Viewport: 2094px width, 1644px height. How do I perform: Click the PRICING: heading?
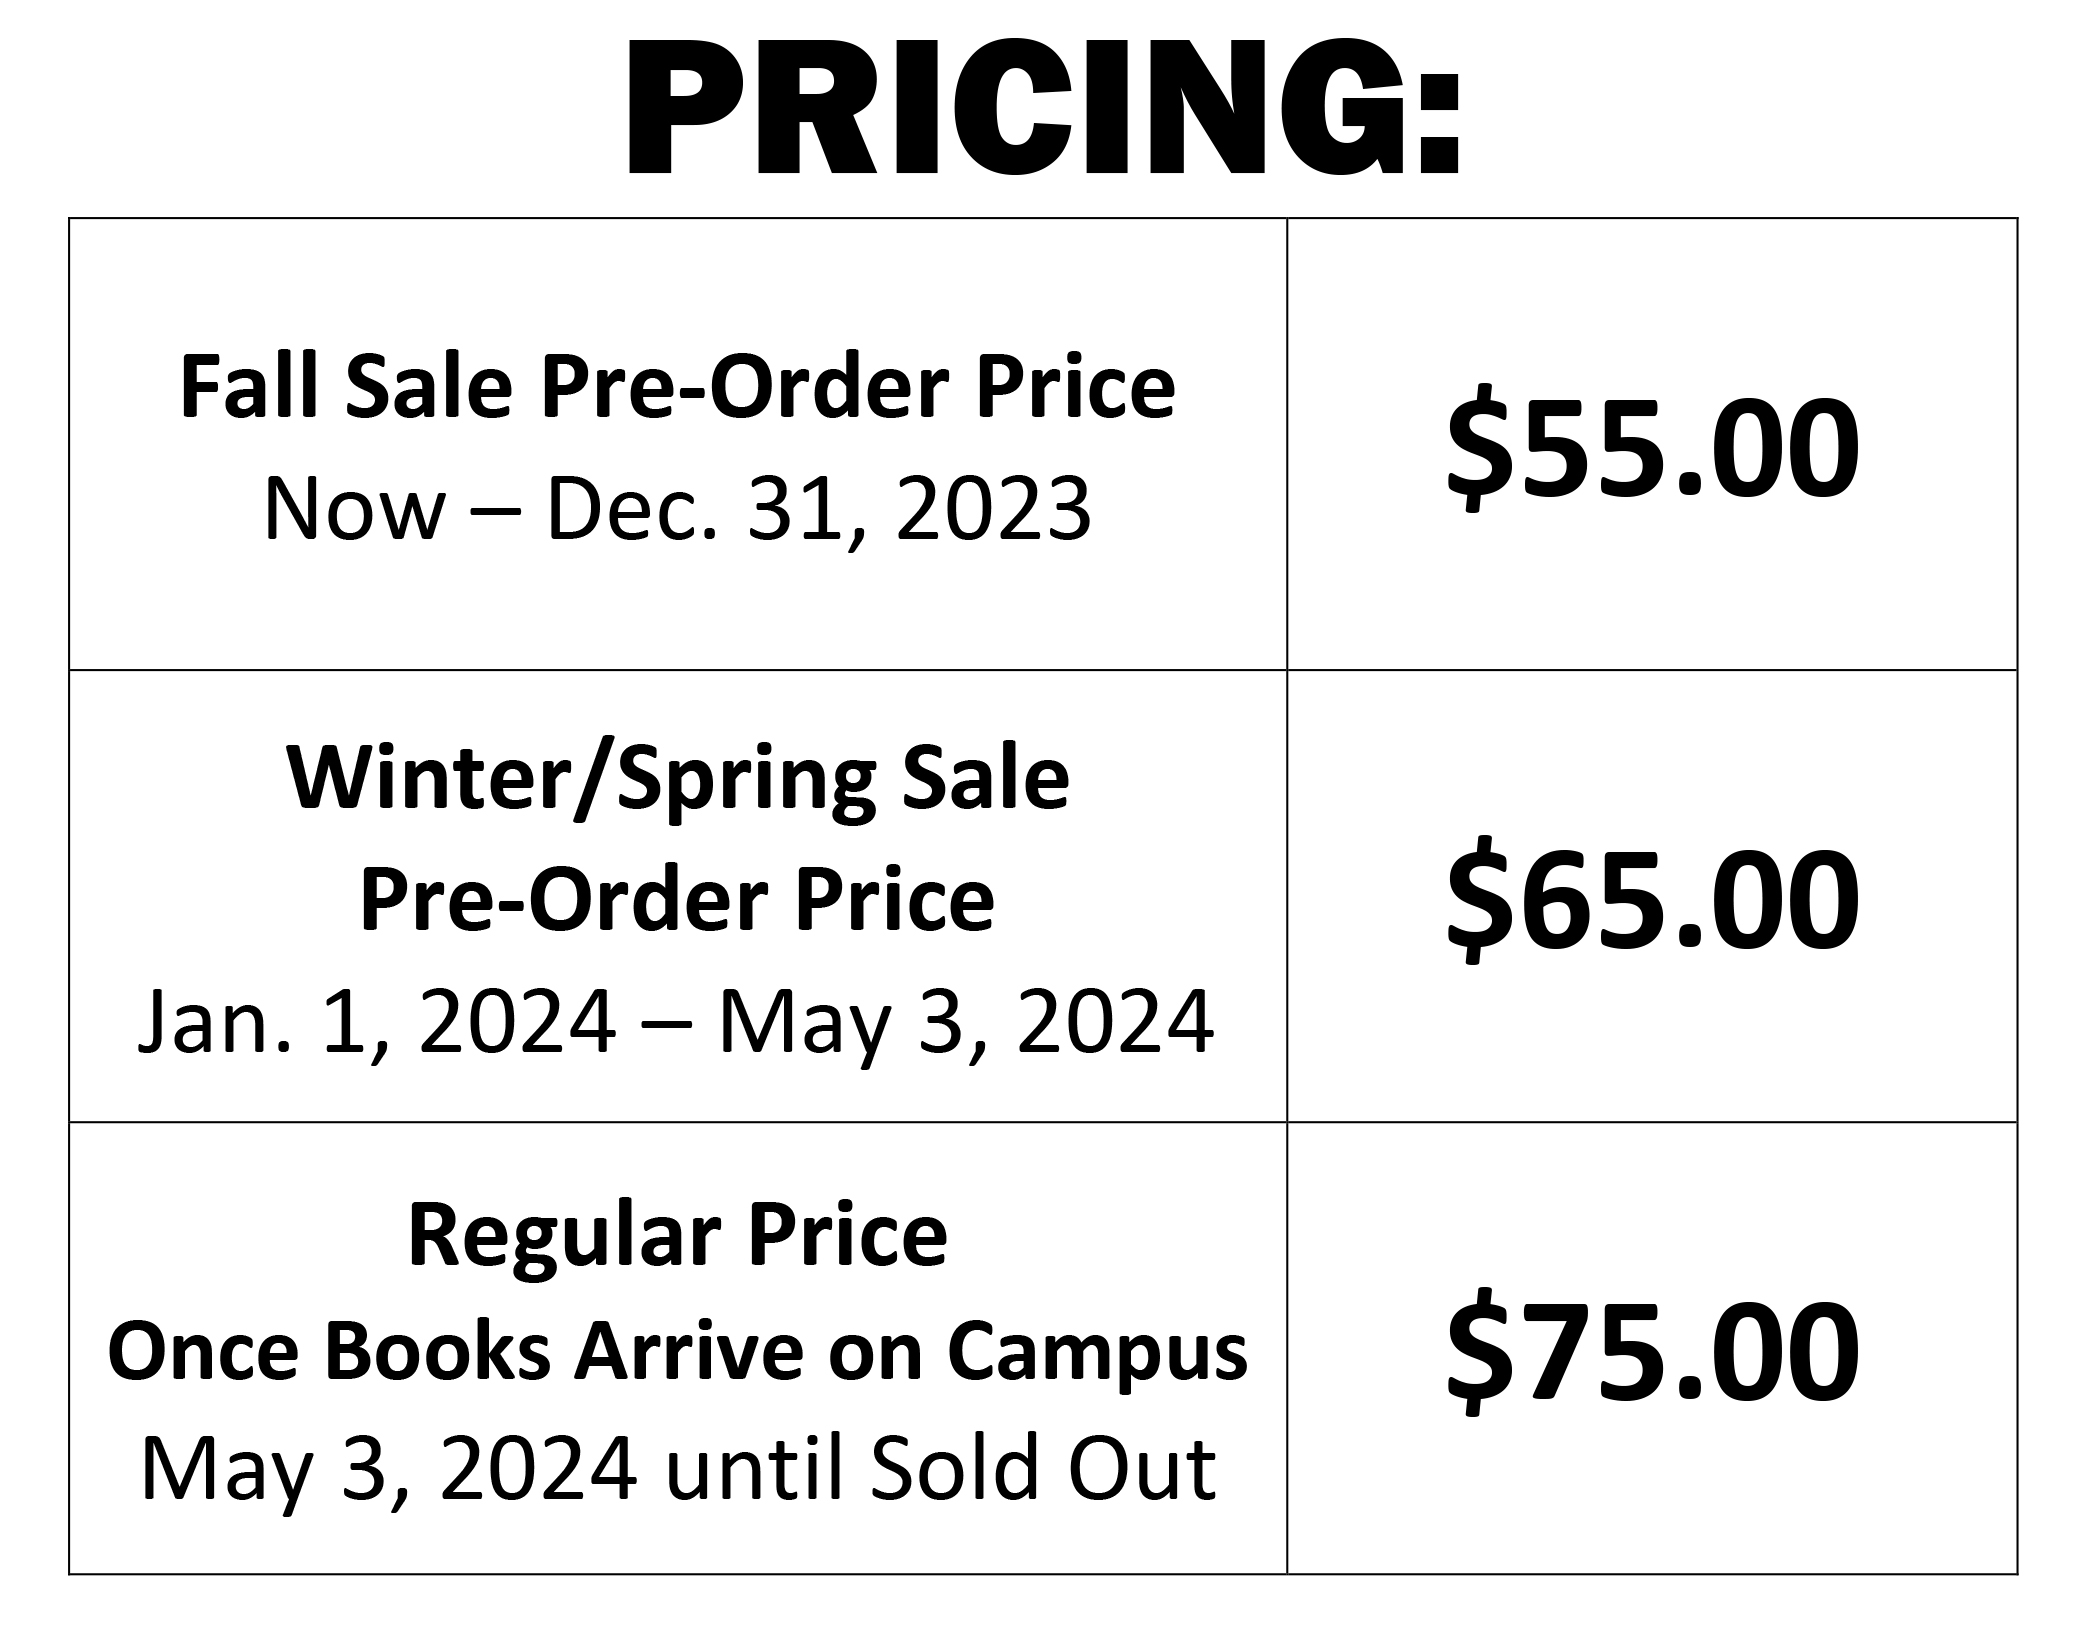[x=1044, y=108]
